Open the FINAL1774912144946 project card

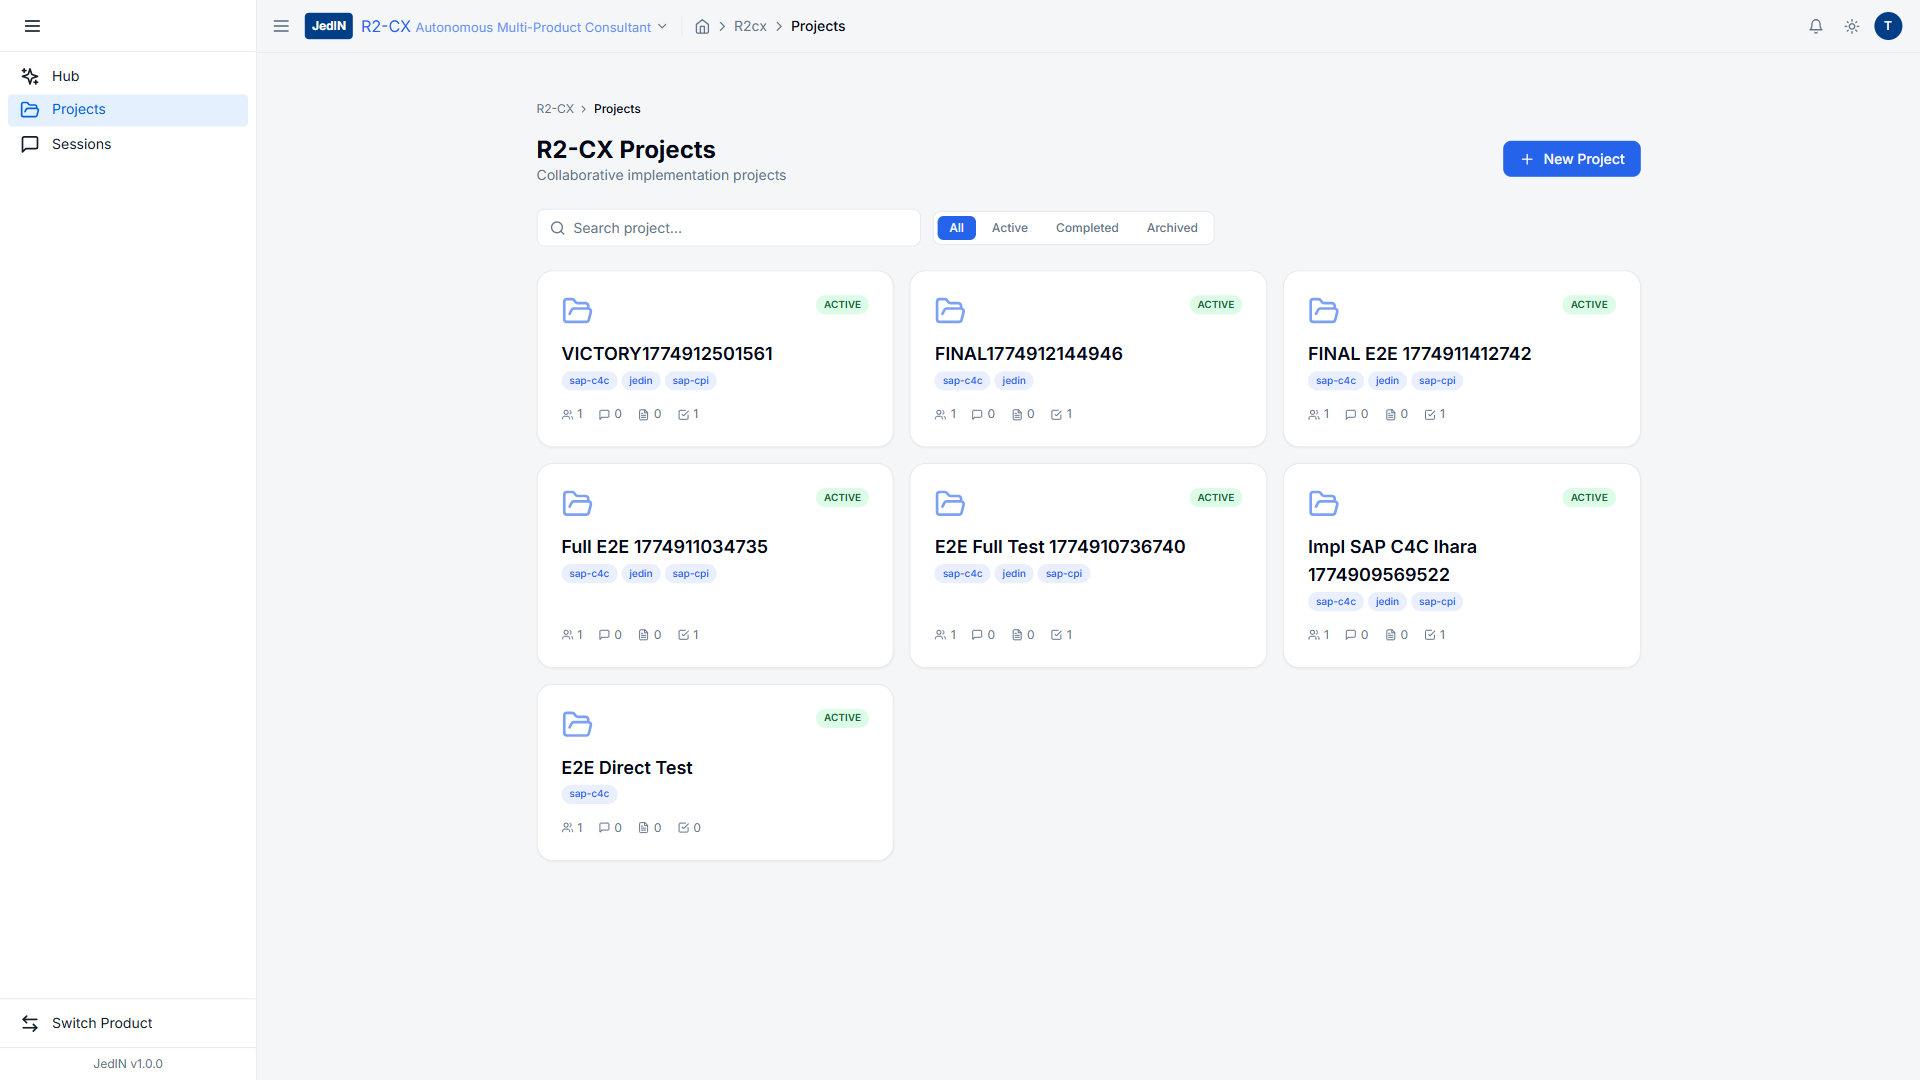pyautogui.click(x=1028, y=353)
